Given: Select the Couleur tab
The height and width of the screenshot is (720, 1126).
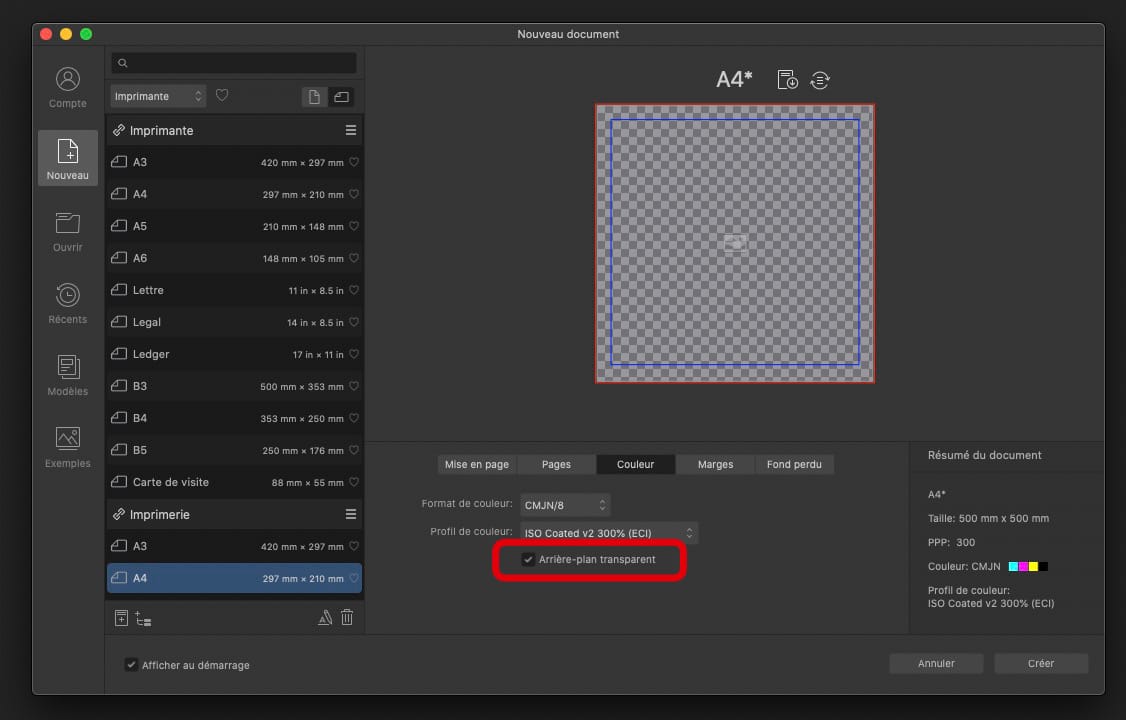Looking at the screenshot, I should [x=636, y=464].
